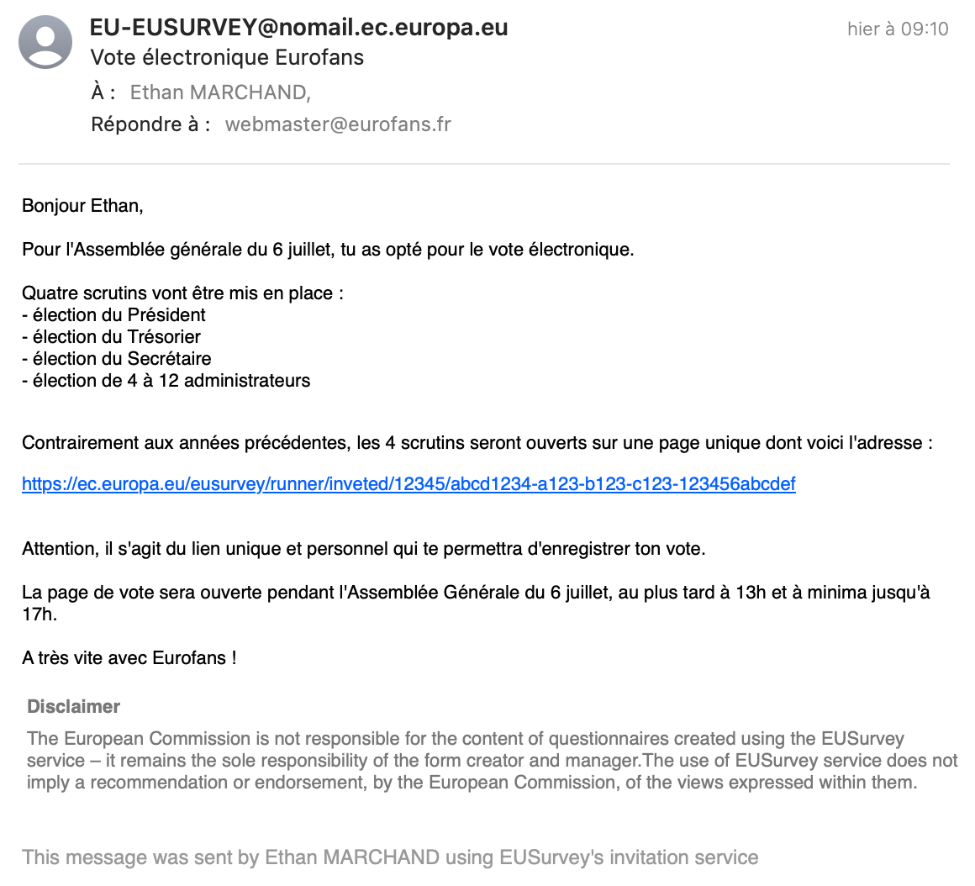
Task: Click the line élection du Président
Action: tap(114, 315)
